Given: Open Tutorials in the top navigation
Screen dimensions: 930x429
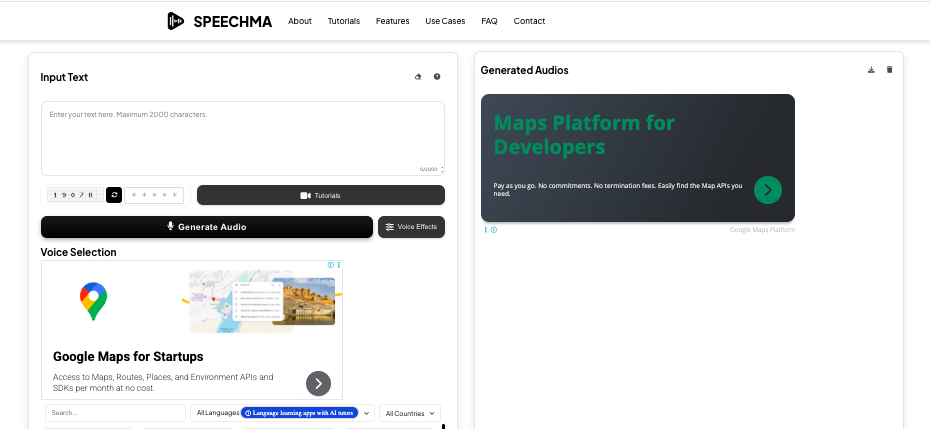Looking at the screenshot, I should tap(344, 21).
